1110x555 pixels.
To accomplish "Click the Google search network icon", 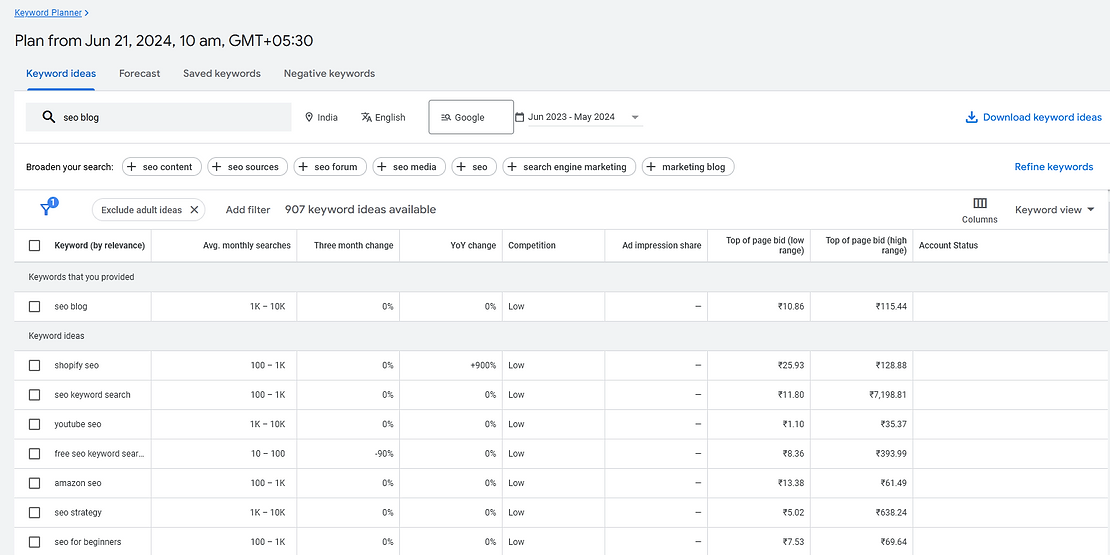I will (x=446, y=118).
